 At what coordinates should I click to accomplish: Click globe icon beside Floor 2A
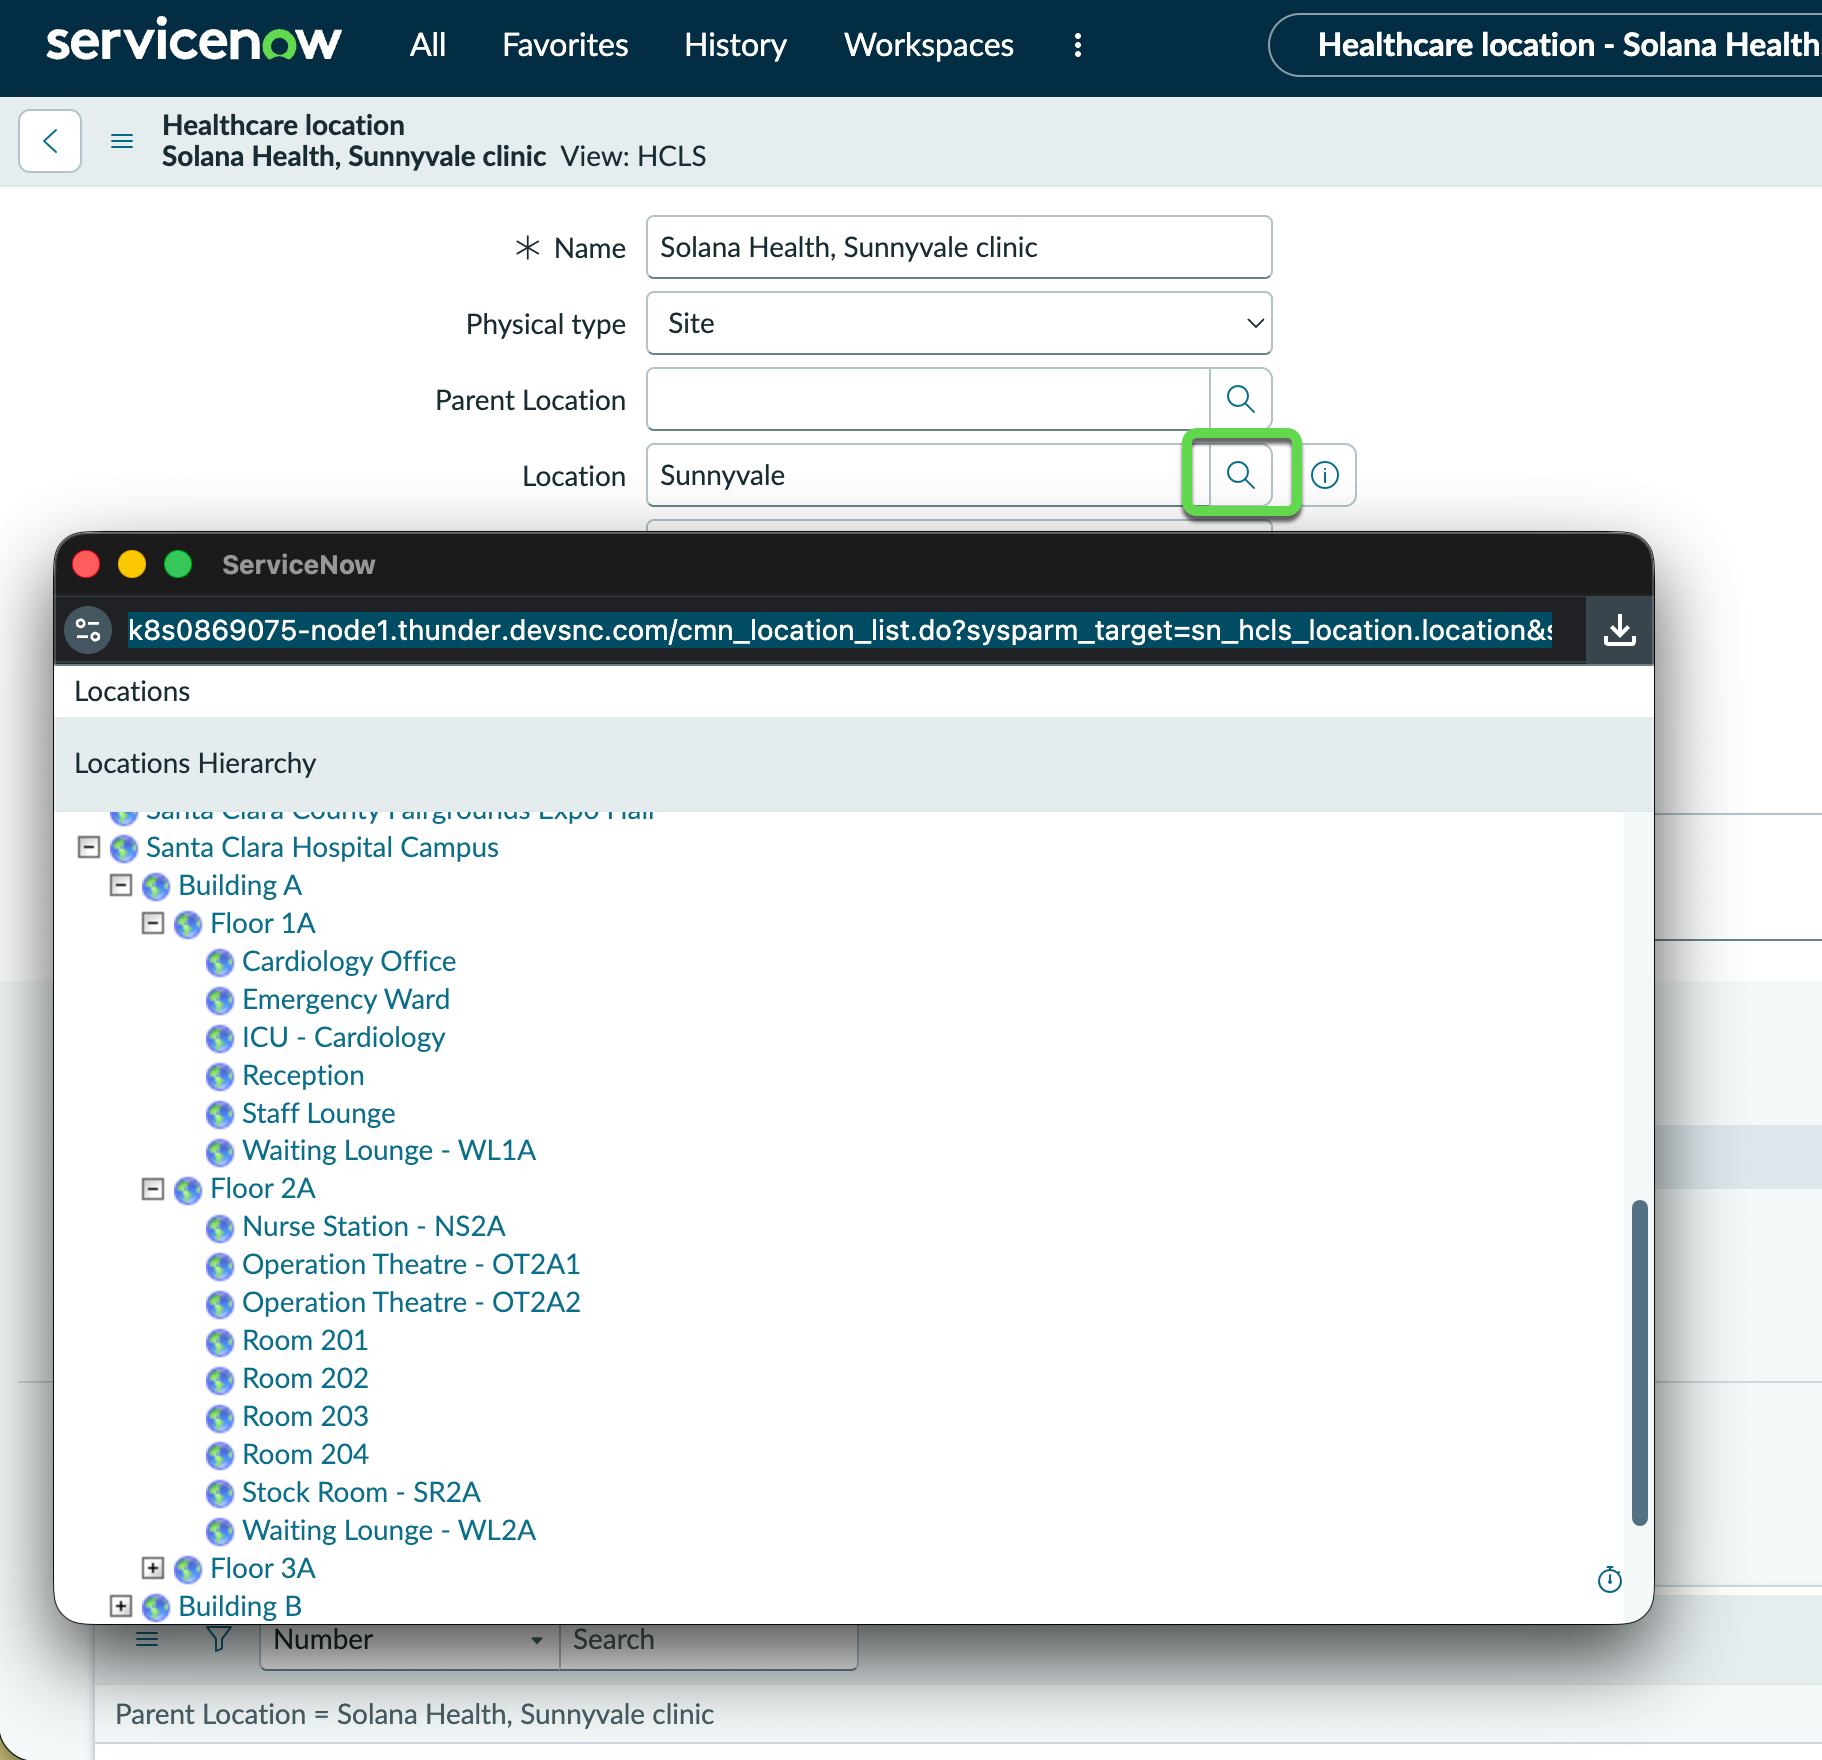tap(188, 1190)
